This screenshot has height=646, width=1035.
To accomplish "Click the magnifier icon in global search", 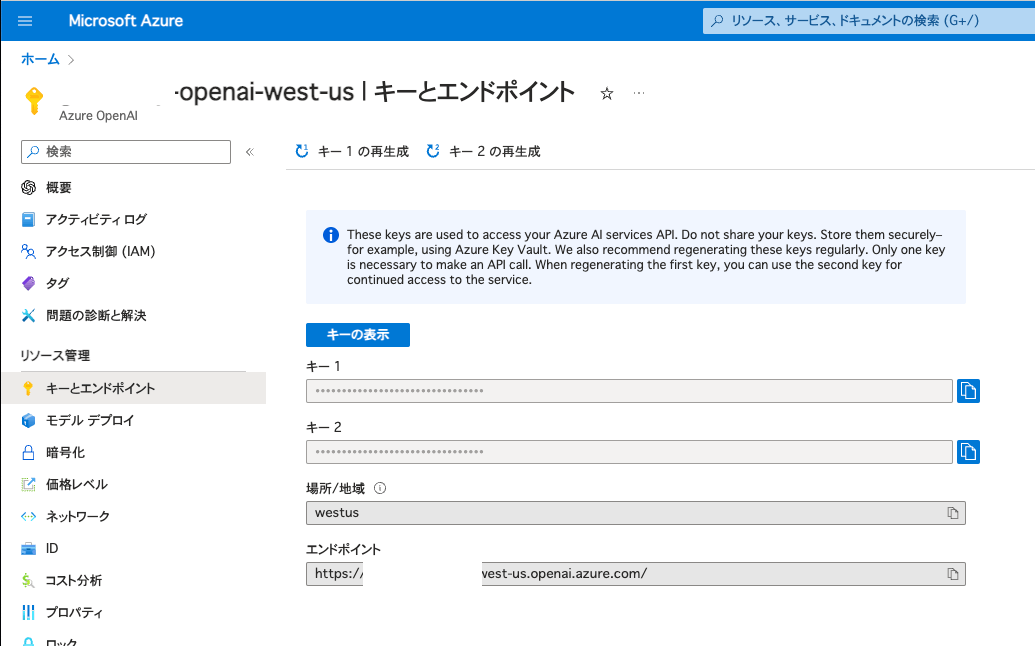I will (717, 20).
